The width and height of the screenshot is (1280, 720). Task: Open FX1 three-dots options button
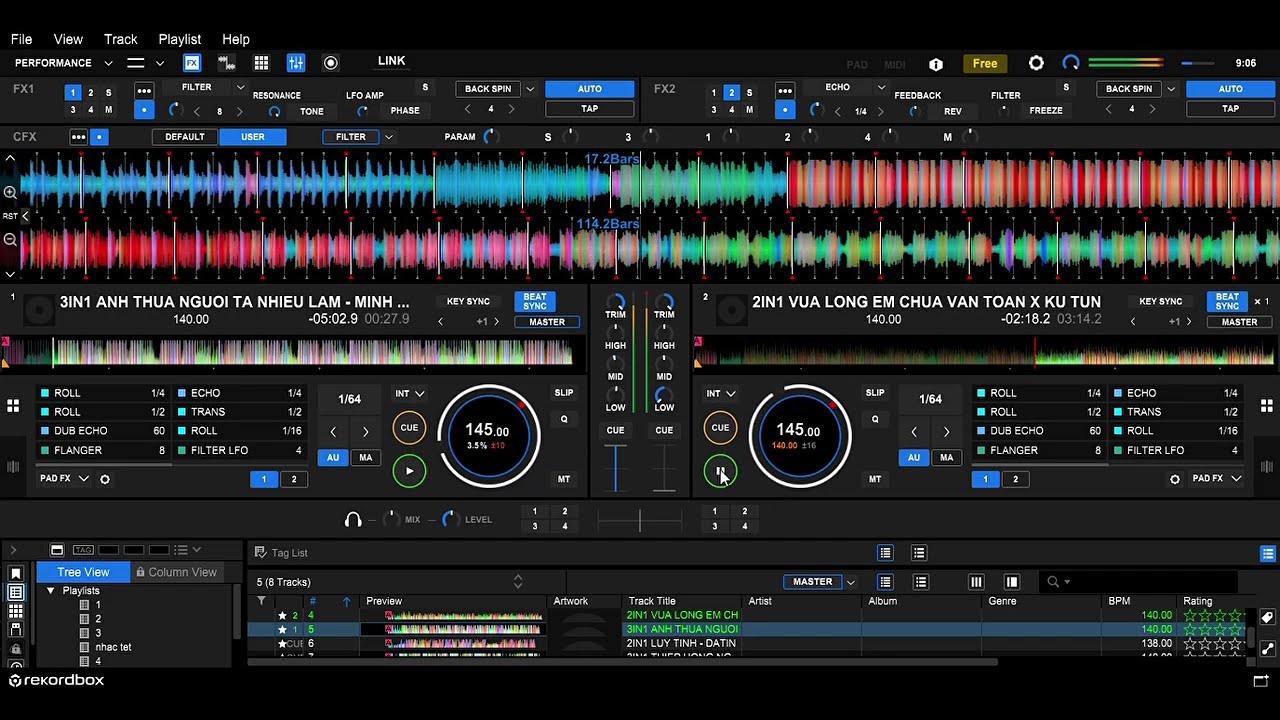tap(144, 90)
